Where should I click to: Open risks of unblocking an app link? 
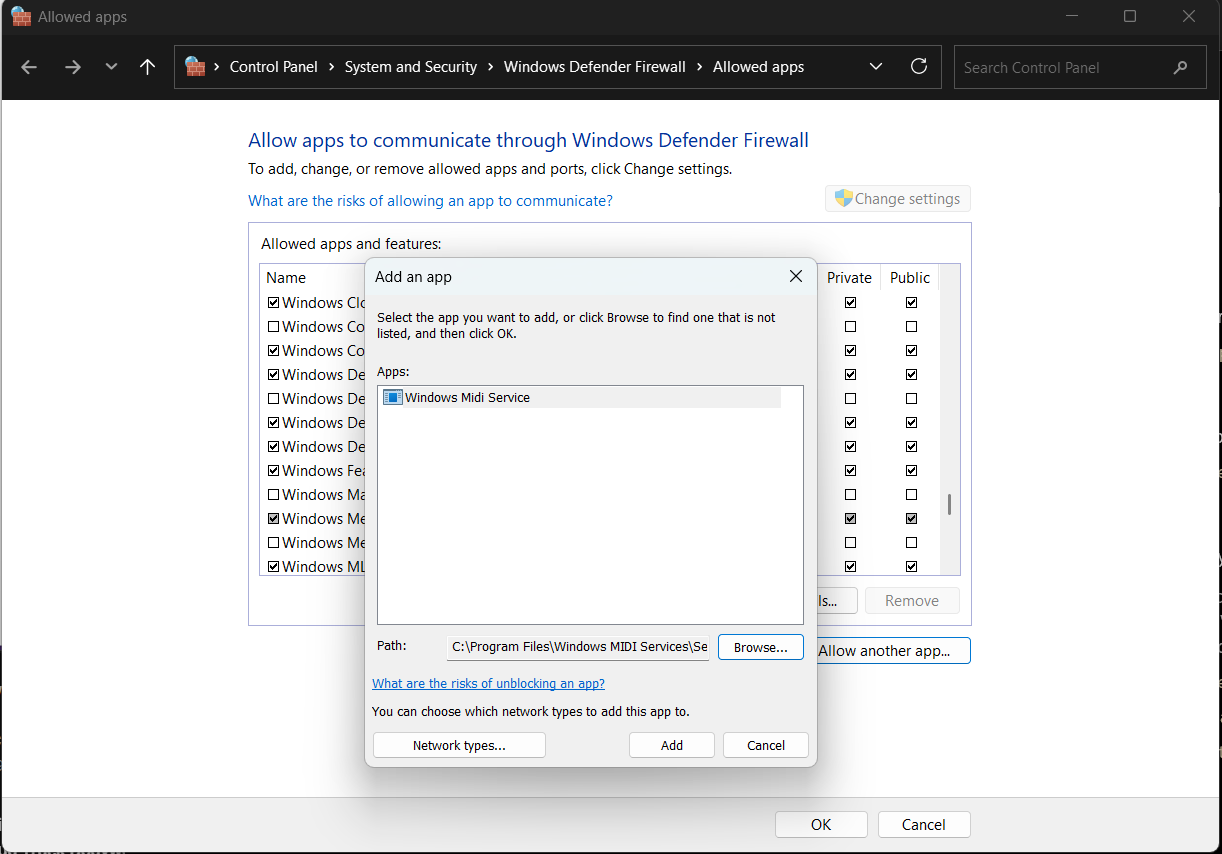488,684
